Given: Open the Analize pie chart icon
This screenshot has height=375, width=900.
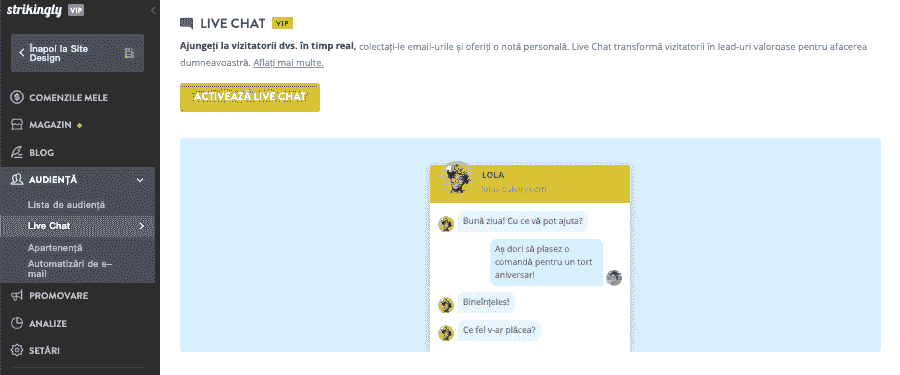Looking at the screenshot, I should 17,323.
